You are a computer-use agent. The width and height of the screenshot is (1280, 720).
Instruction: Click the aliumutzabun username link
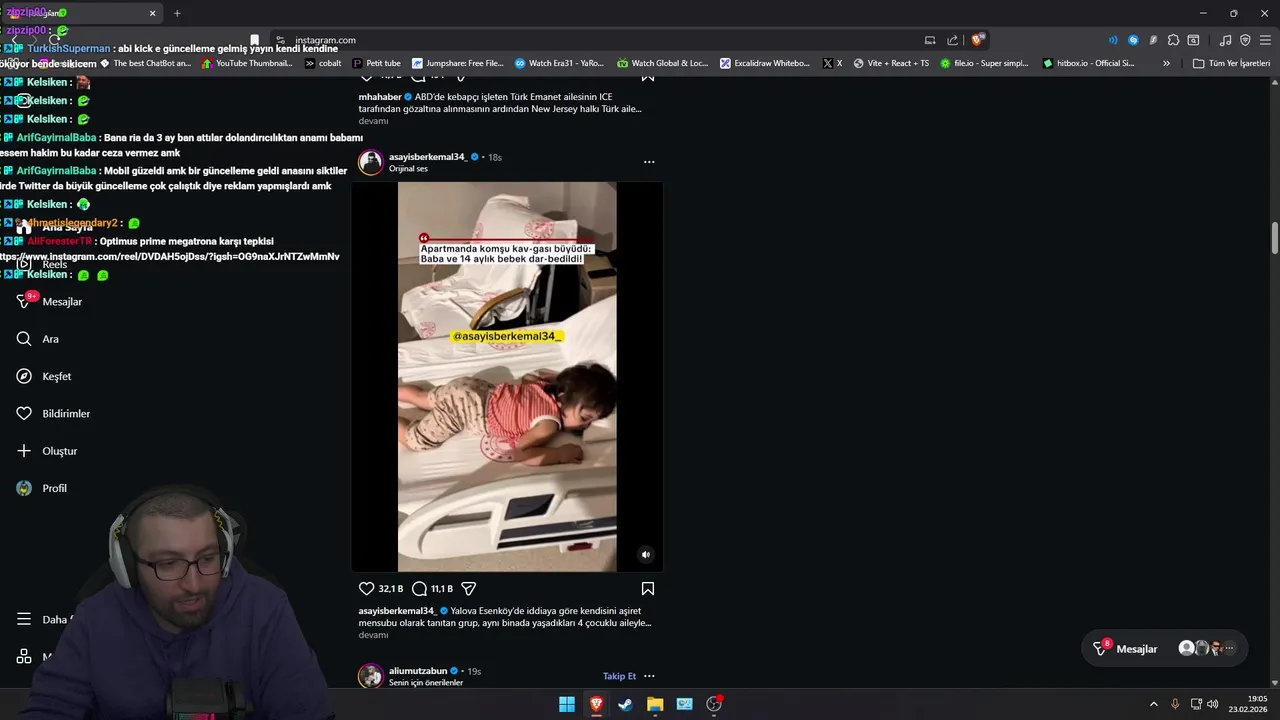pyautogui.click(x=418, y=671)
